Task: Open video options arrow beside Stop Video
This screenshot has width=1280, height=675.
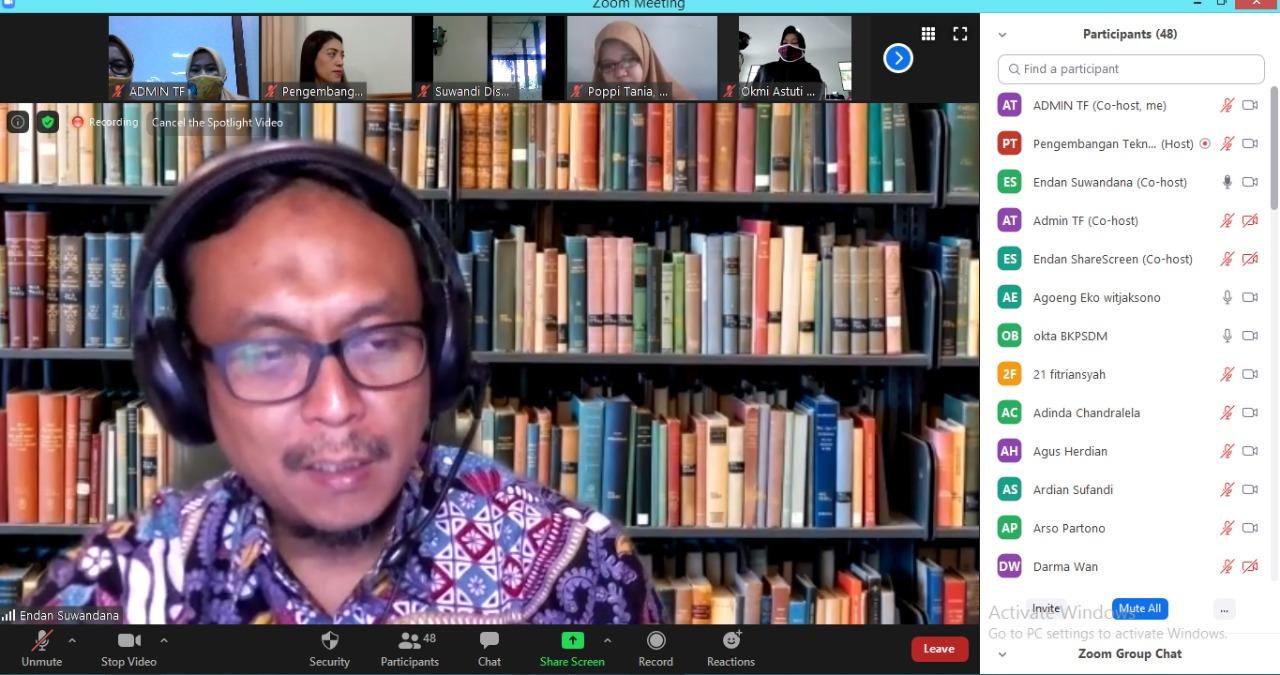Action: 164,640
